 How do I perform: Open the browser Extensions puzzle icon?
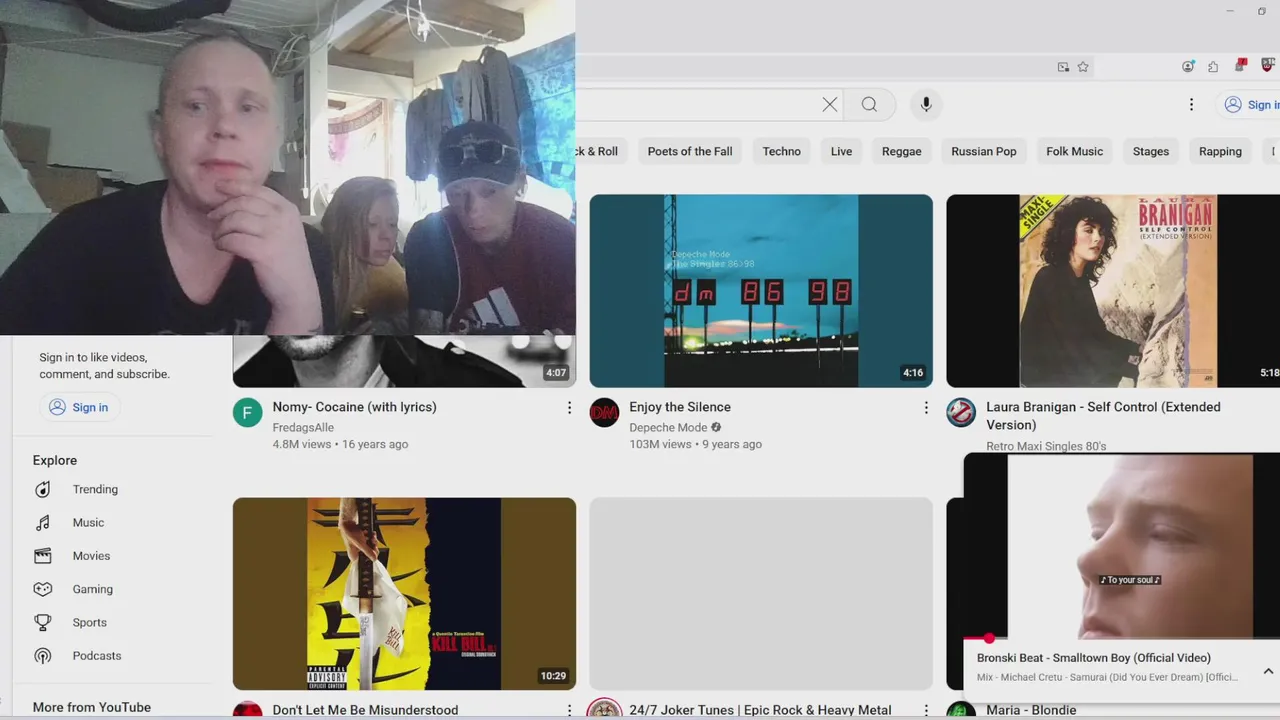pyautogui.click(x=1213, y=67)
